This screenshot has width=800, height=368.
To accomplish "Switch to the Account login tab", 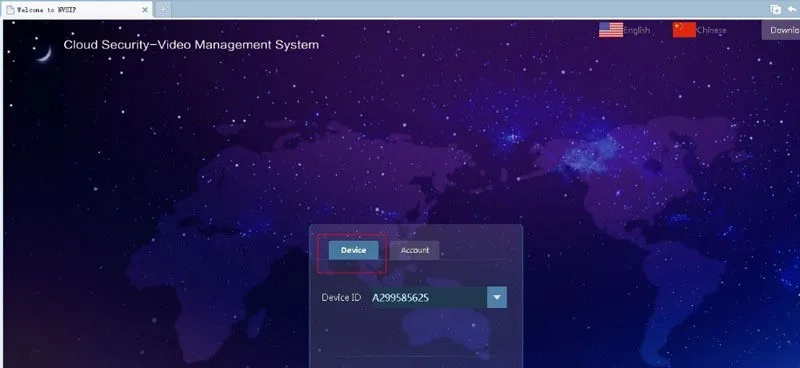I will (415, 250).
